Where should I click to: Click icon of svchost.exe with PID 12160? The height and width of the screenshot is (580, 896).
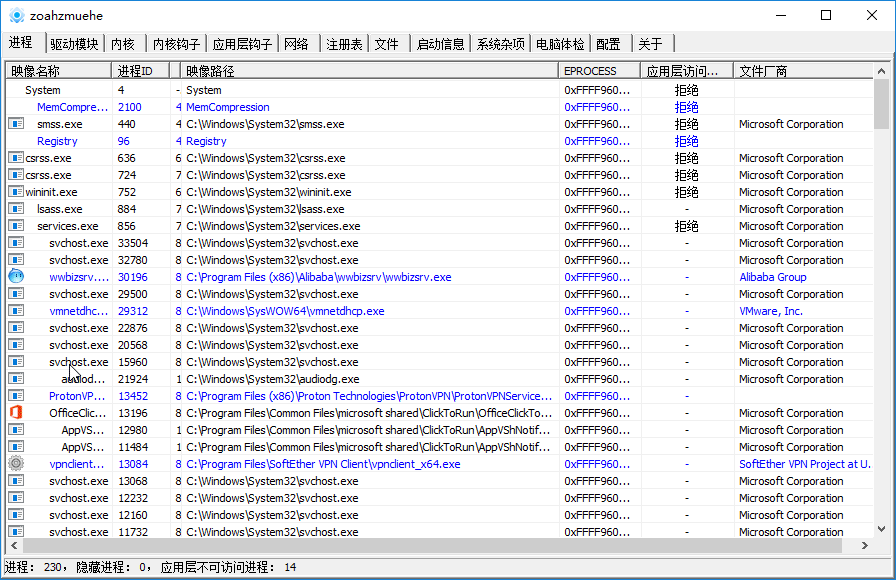(x=16, y=514)
